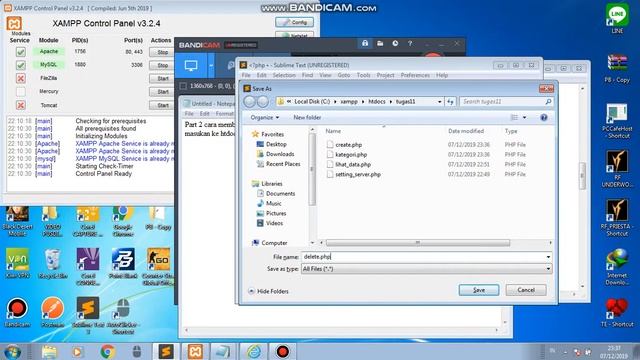Start the FileZilla module in XAMPP

point(162,78)
